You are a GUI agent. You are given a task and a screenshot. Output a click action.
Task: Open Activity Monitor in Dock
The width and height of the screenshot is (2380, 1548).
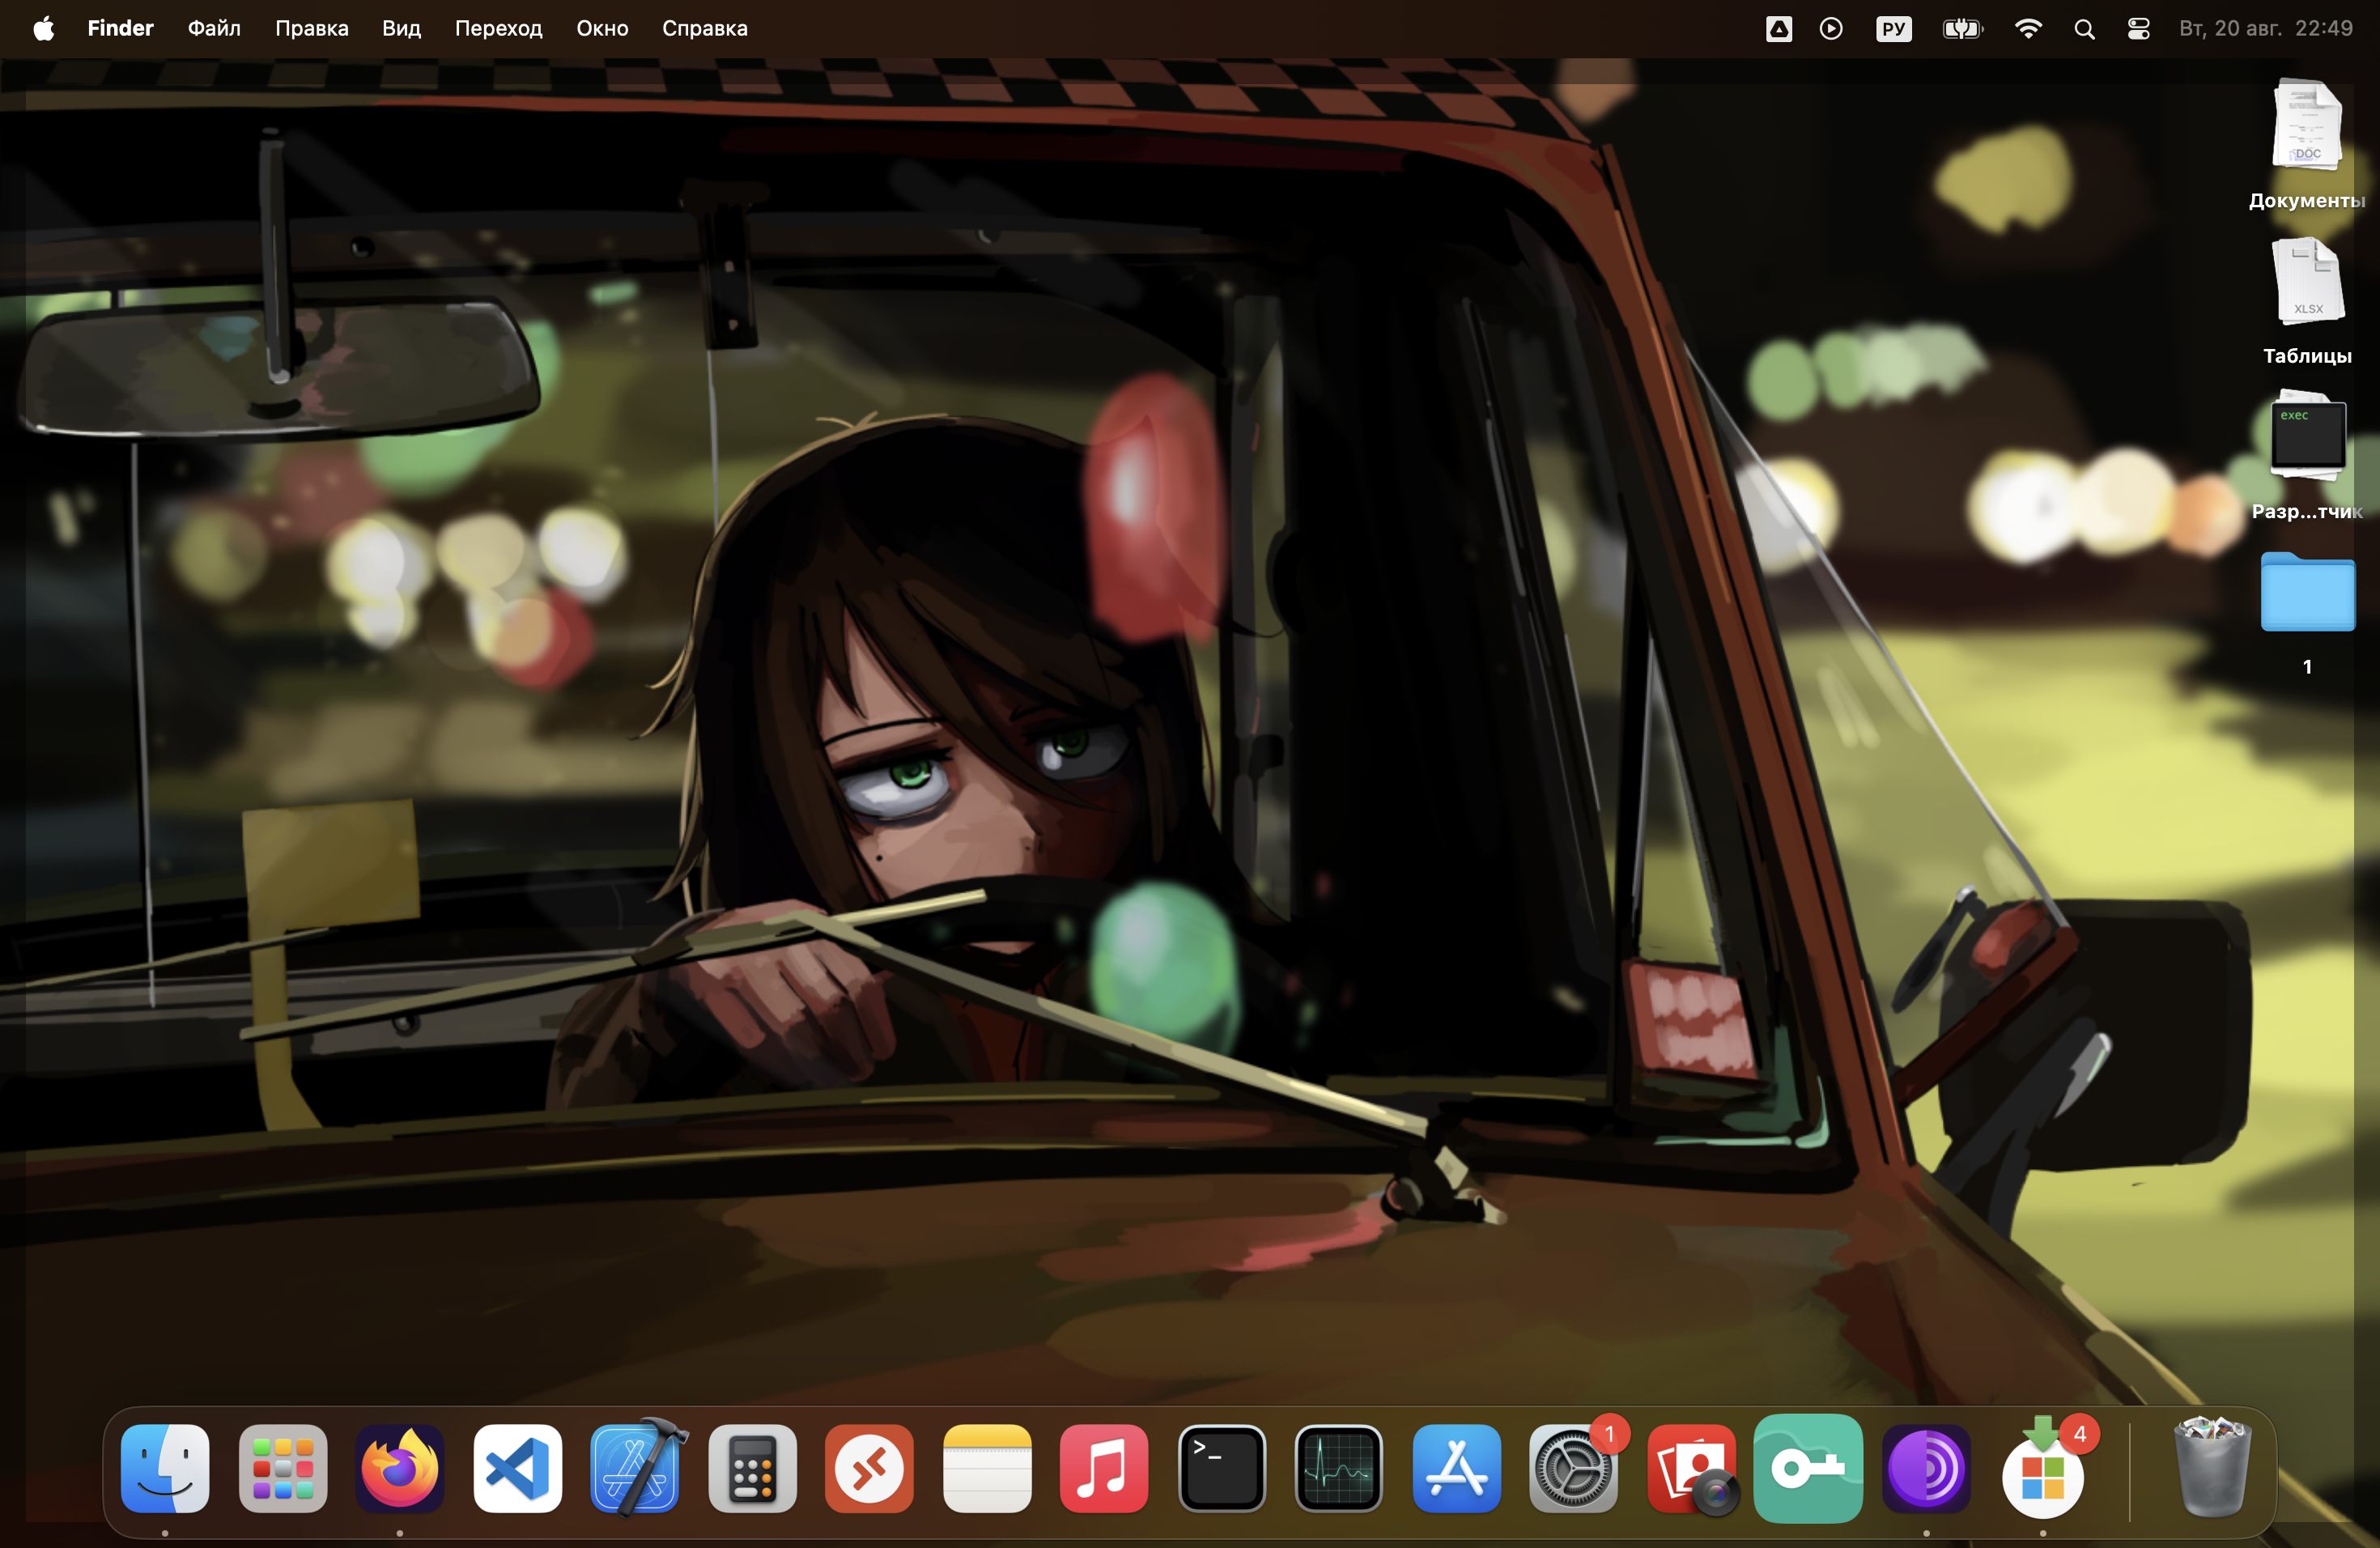pyautogui.click(x=1338, y=1467)
